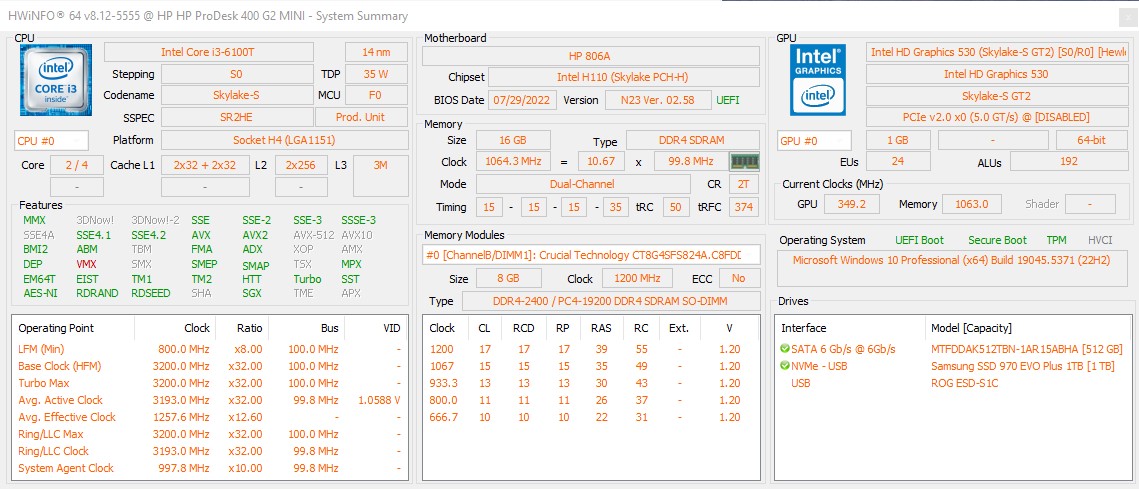Click the 2T command rate field
Screen dimensions: 1139x489
744,184
